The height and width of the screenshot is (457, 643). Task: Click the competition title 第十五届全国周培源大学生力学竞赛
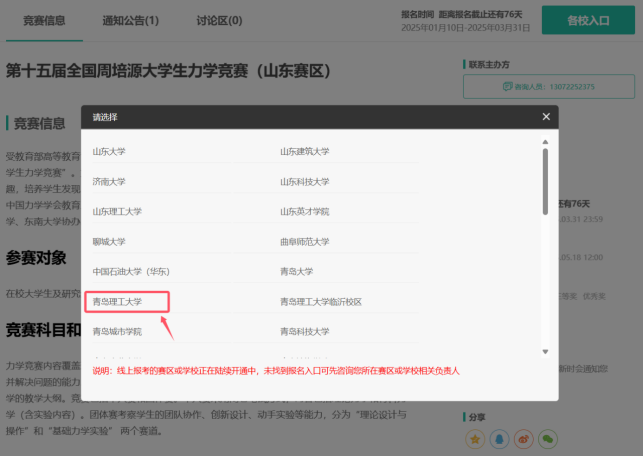pyautogui.click(x=168, y=71)
